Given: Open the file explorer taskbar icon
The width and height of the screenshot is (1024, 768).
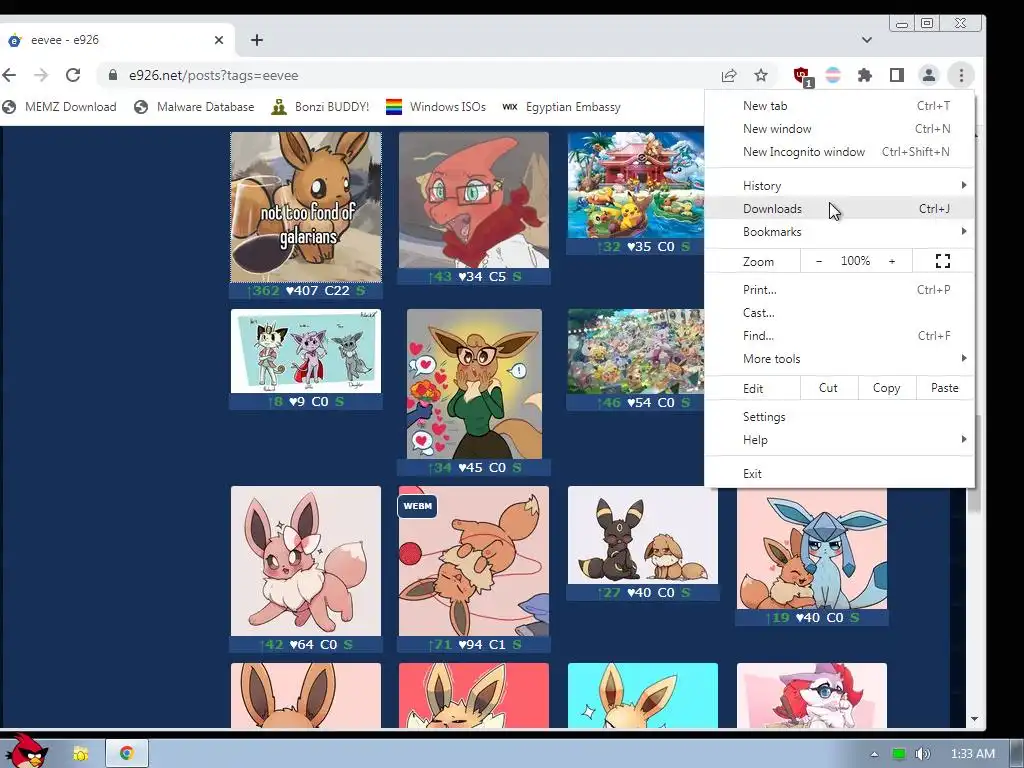Looking at the screenshot, I should (80, 754).
